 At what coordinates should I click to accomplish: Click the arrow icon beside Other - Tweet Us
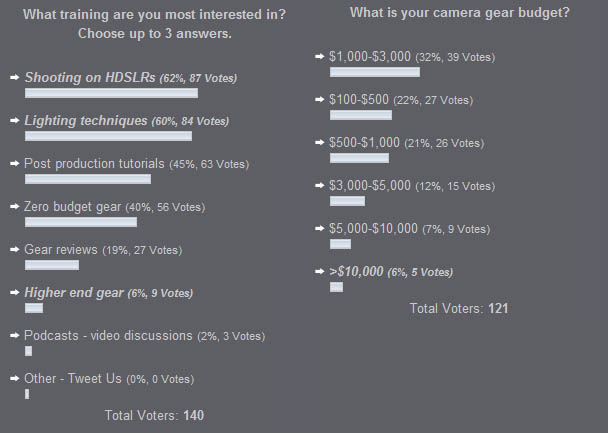tap(15, 379)
